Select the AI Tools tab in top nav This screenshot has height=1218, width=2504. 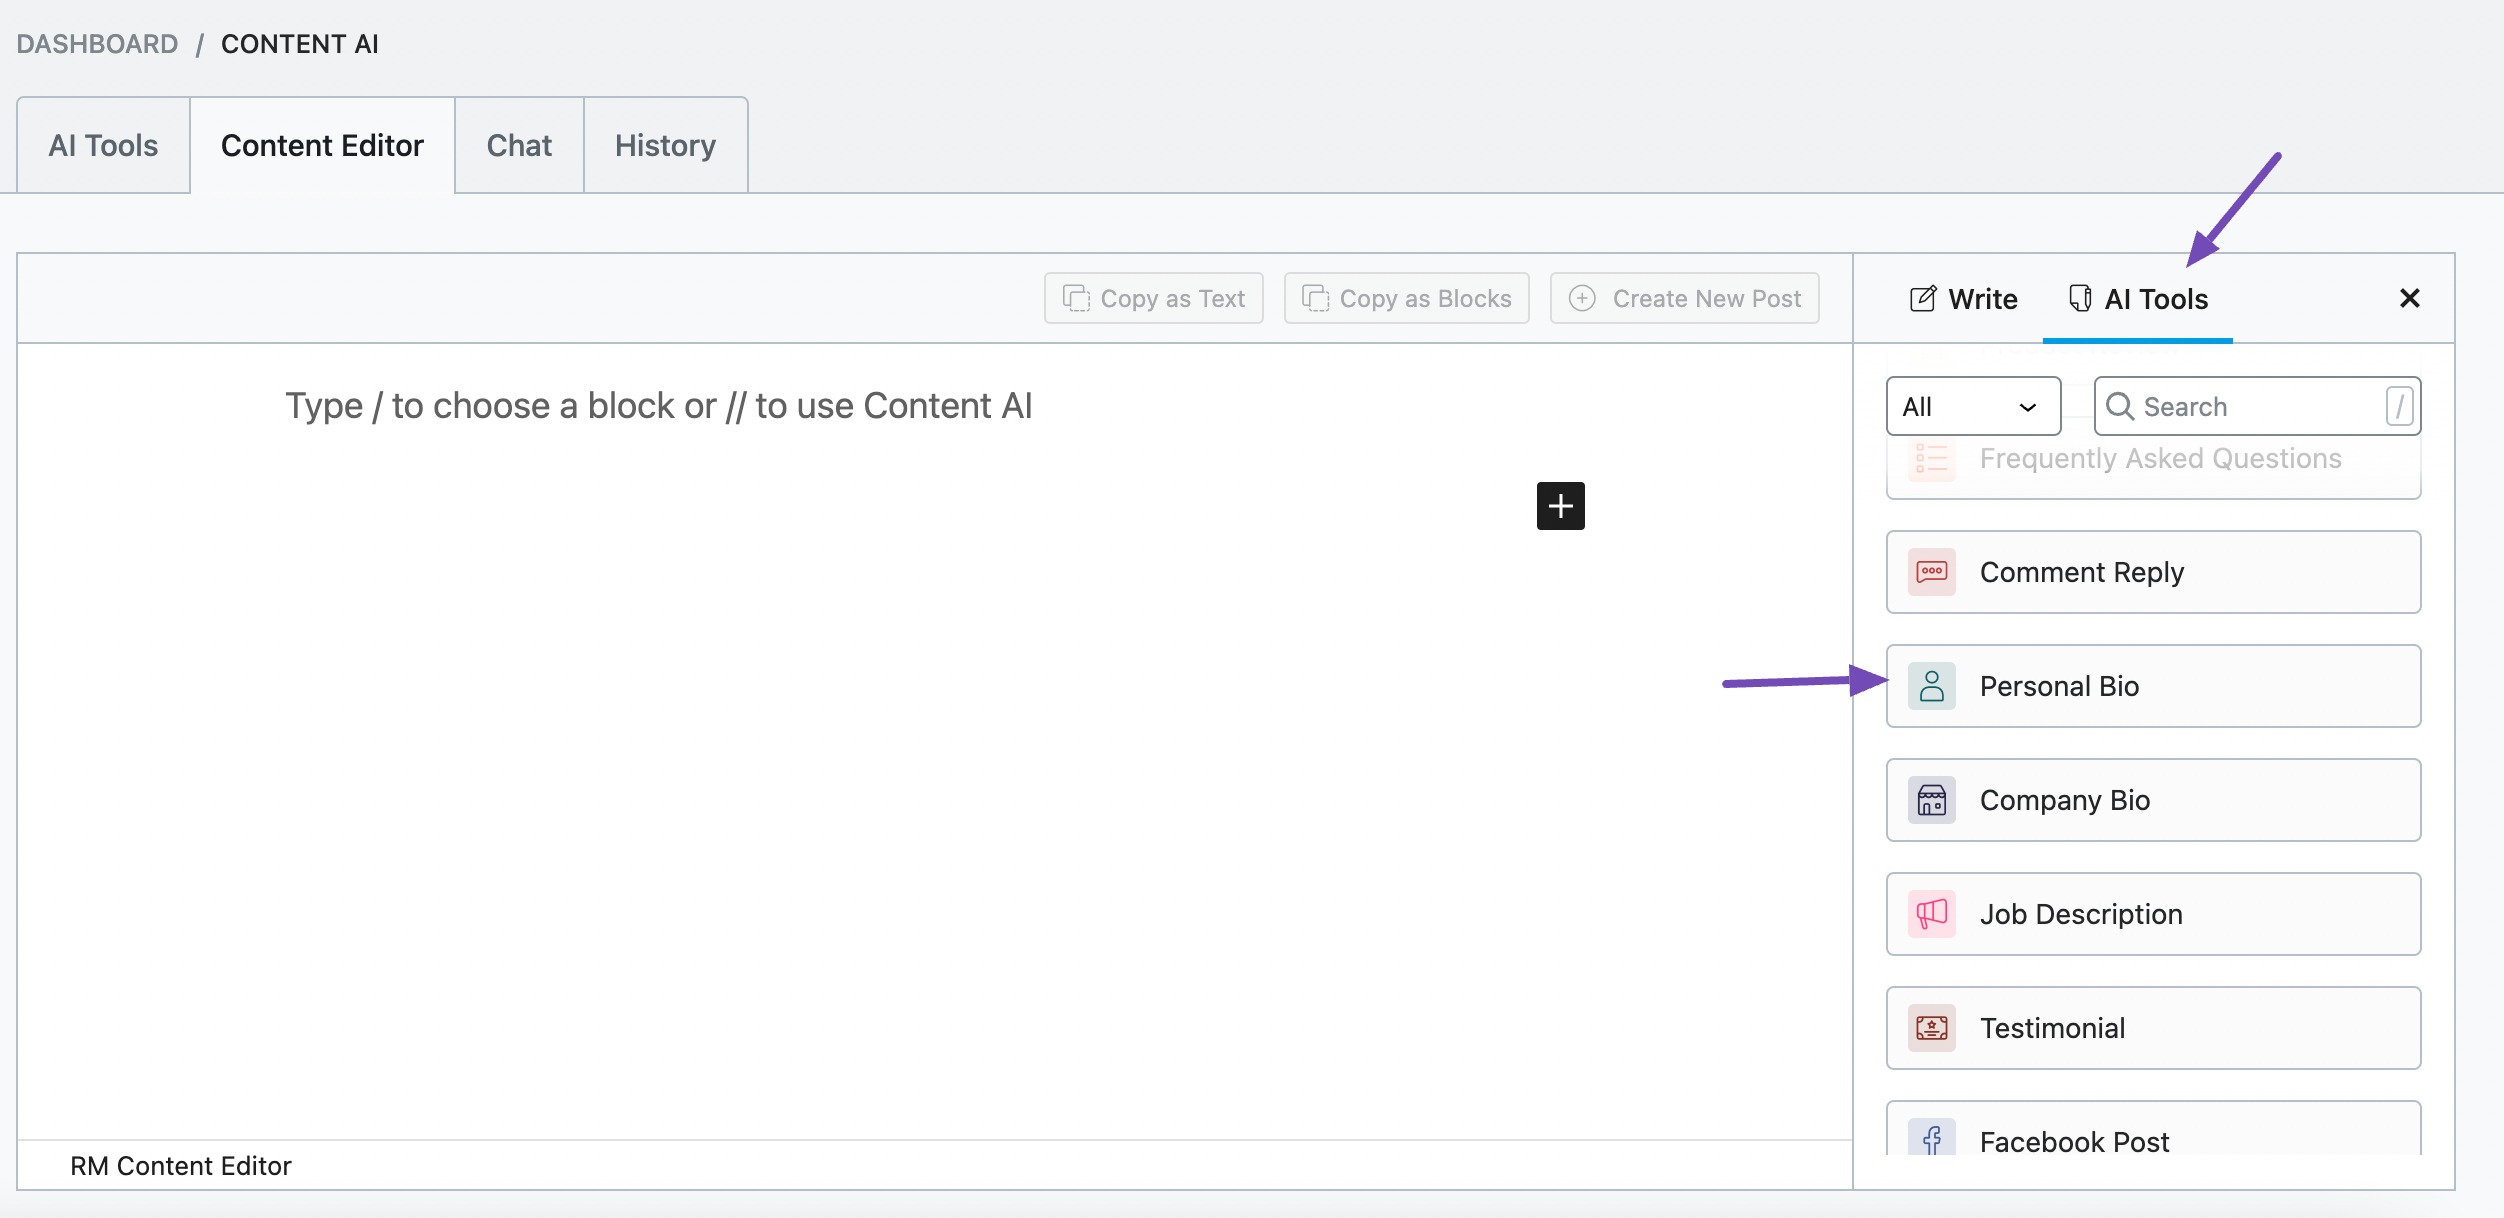tap(102, 144)
